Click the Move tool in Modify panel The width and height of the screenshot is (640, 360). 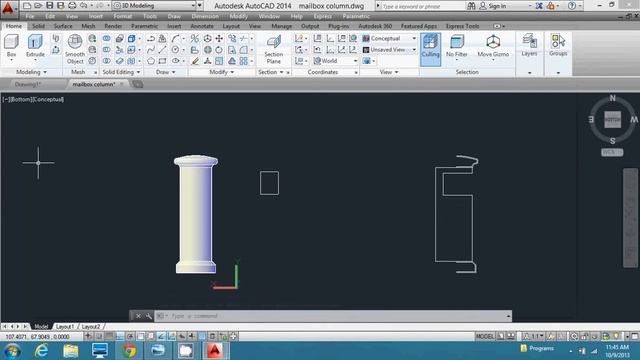(x=219, y=38)
